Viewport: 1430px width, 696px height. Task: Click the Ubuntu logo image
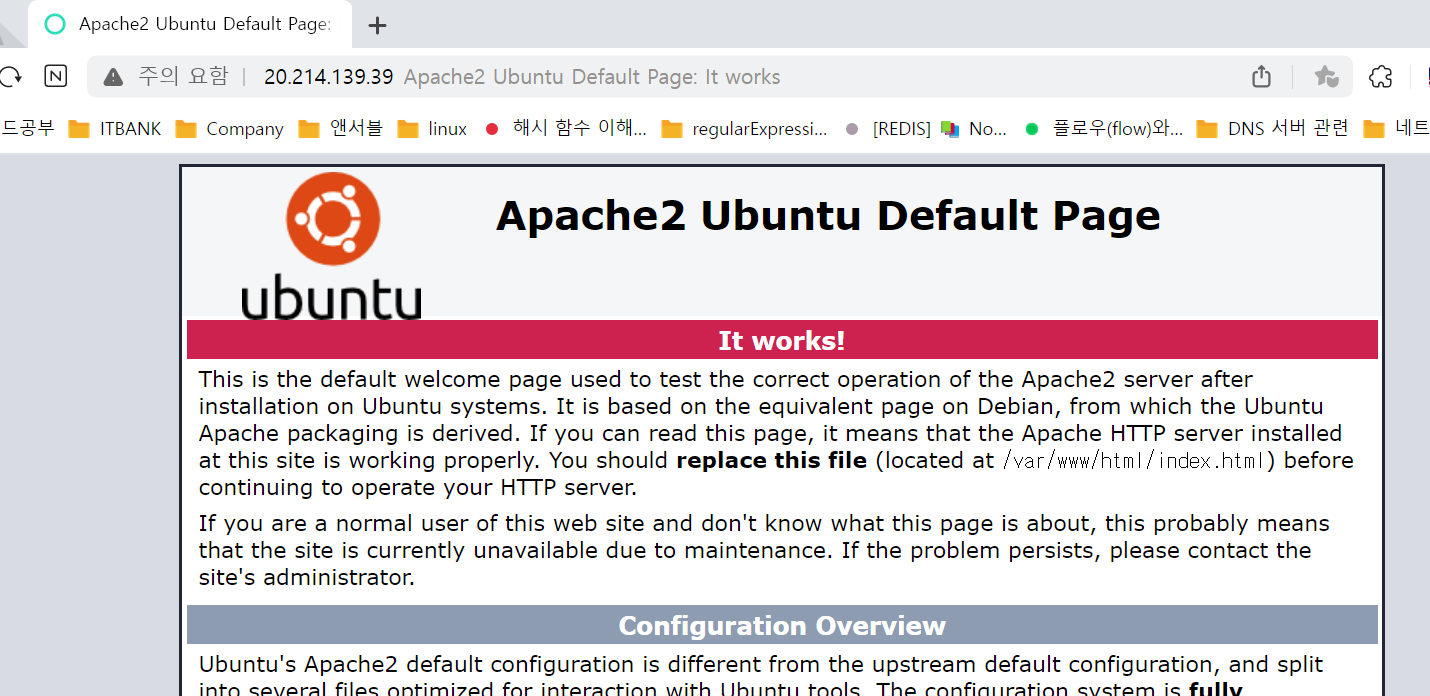point(332,246)
